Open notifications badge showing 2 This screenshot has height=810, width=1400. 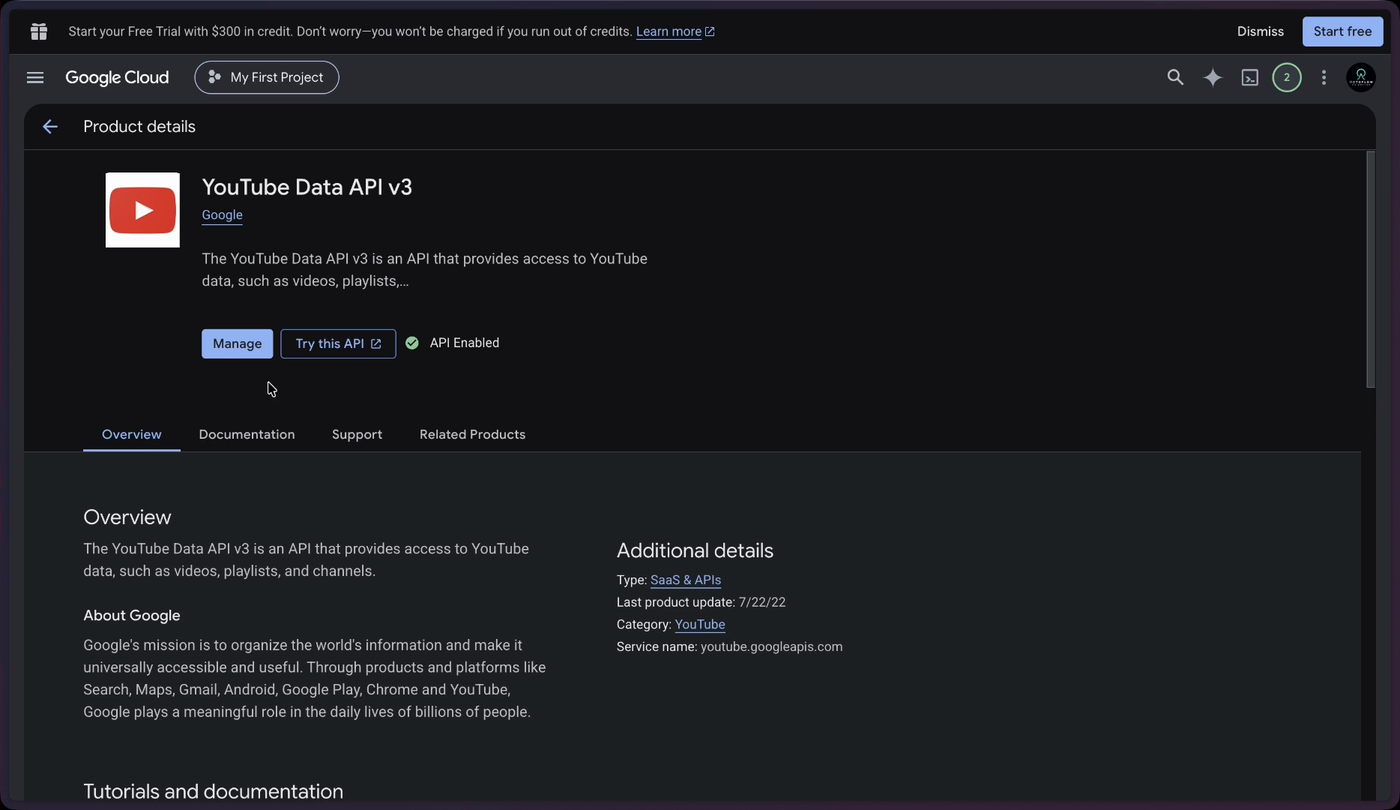(x=1287, y=77)
